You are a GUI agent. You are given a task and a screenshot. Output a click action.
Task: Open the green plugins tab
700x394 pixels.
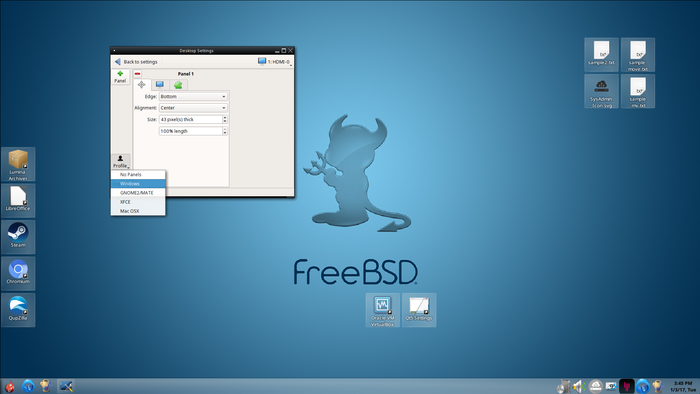pyautogui.click(x=178, y=85)
